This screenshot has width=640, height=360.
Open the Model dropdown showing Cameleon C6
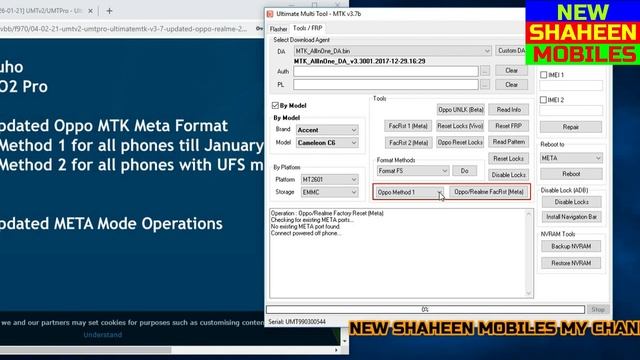pyautogui.click(x=327, y=142)
